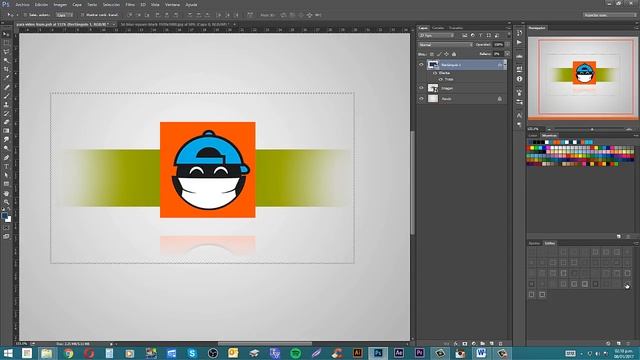This screenshot has width=640, height=360.
Task: Open the Relleno slider arrow
Action: pos(507,54)
